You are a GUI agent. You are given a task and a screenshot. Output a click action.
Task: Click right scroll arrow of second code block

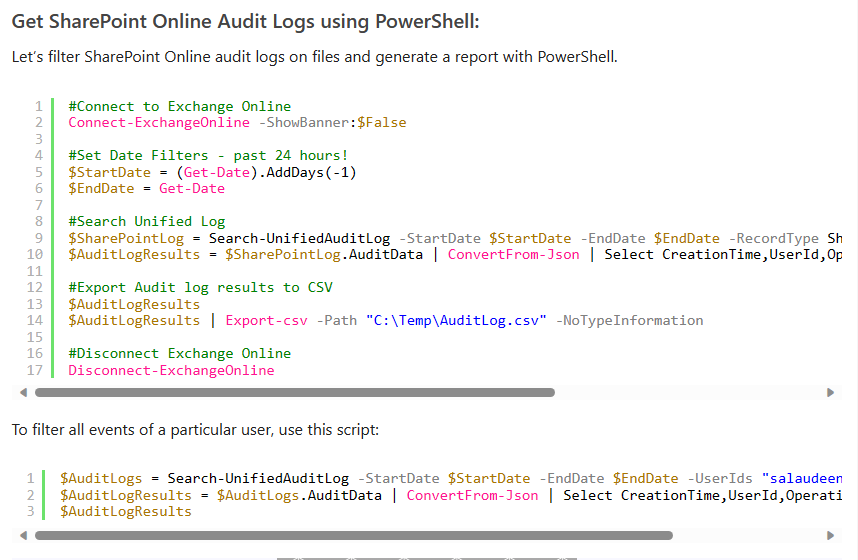pos(830,535)
